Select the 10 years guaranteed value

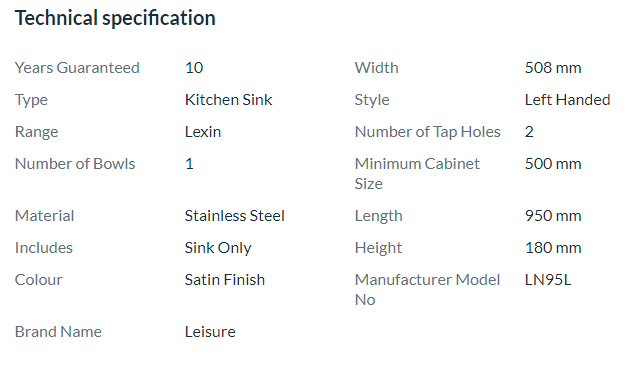coord(194,68)
